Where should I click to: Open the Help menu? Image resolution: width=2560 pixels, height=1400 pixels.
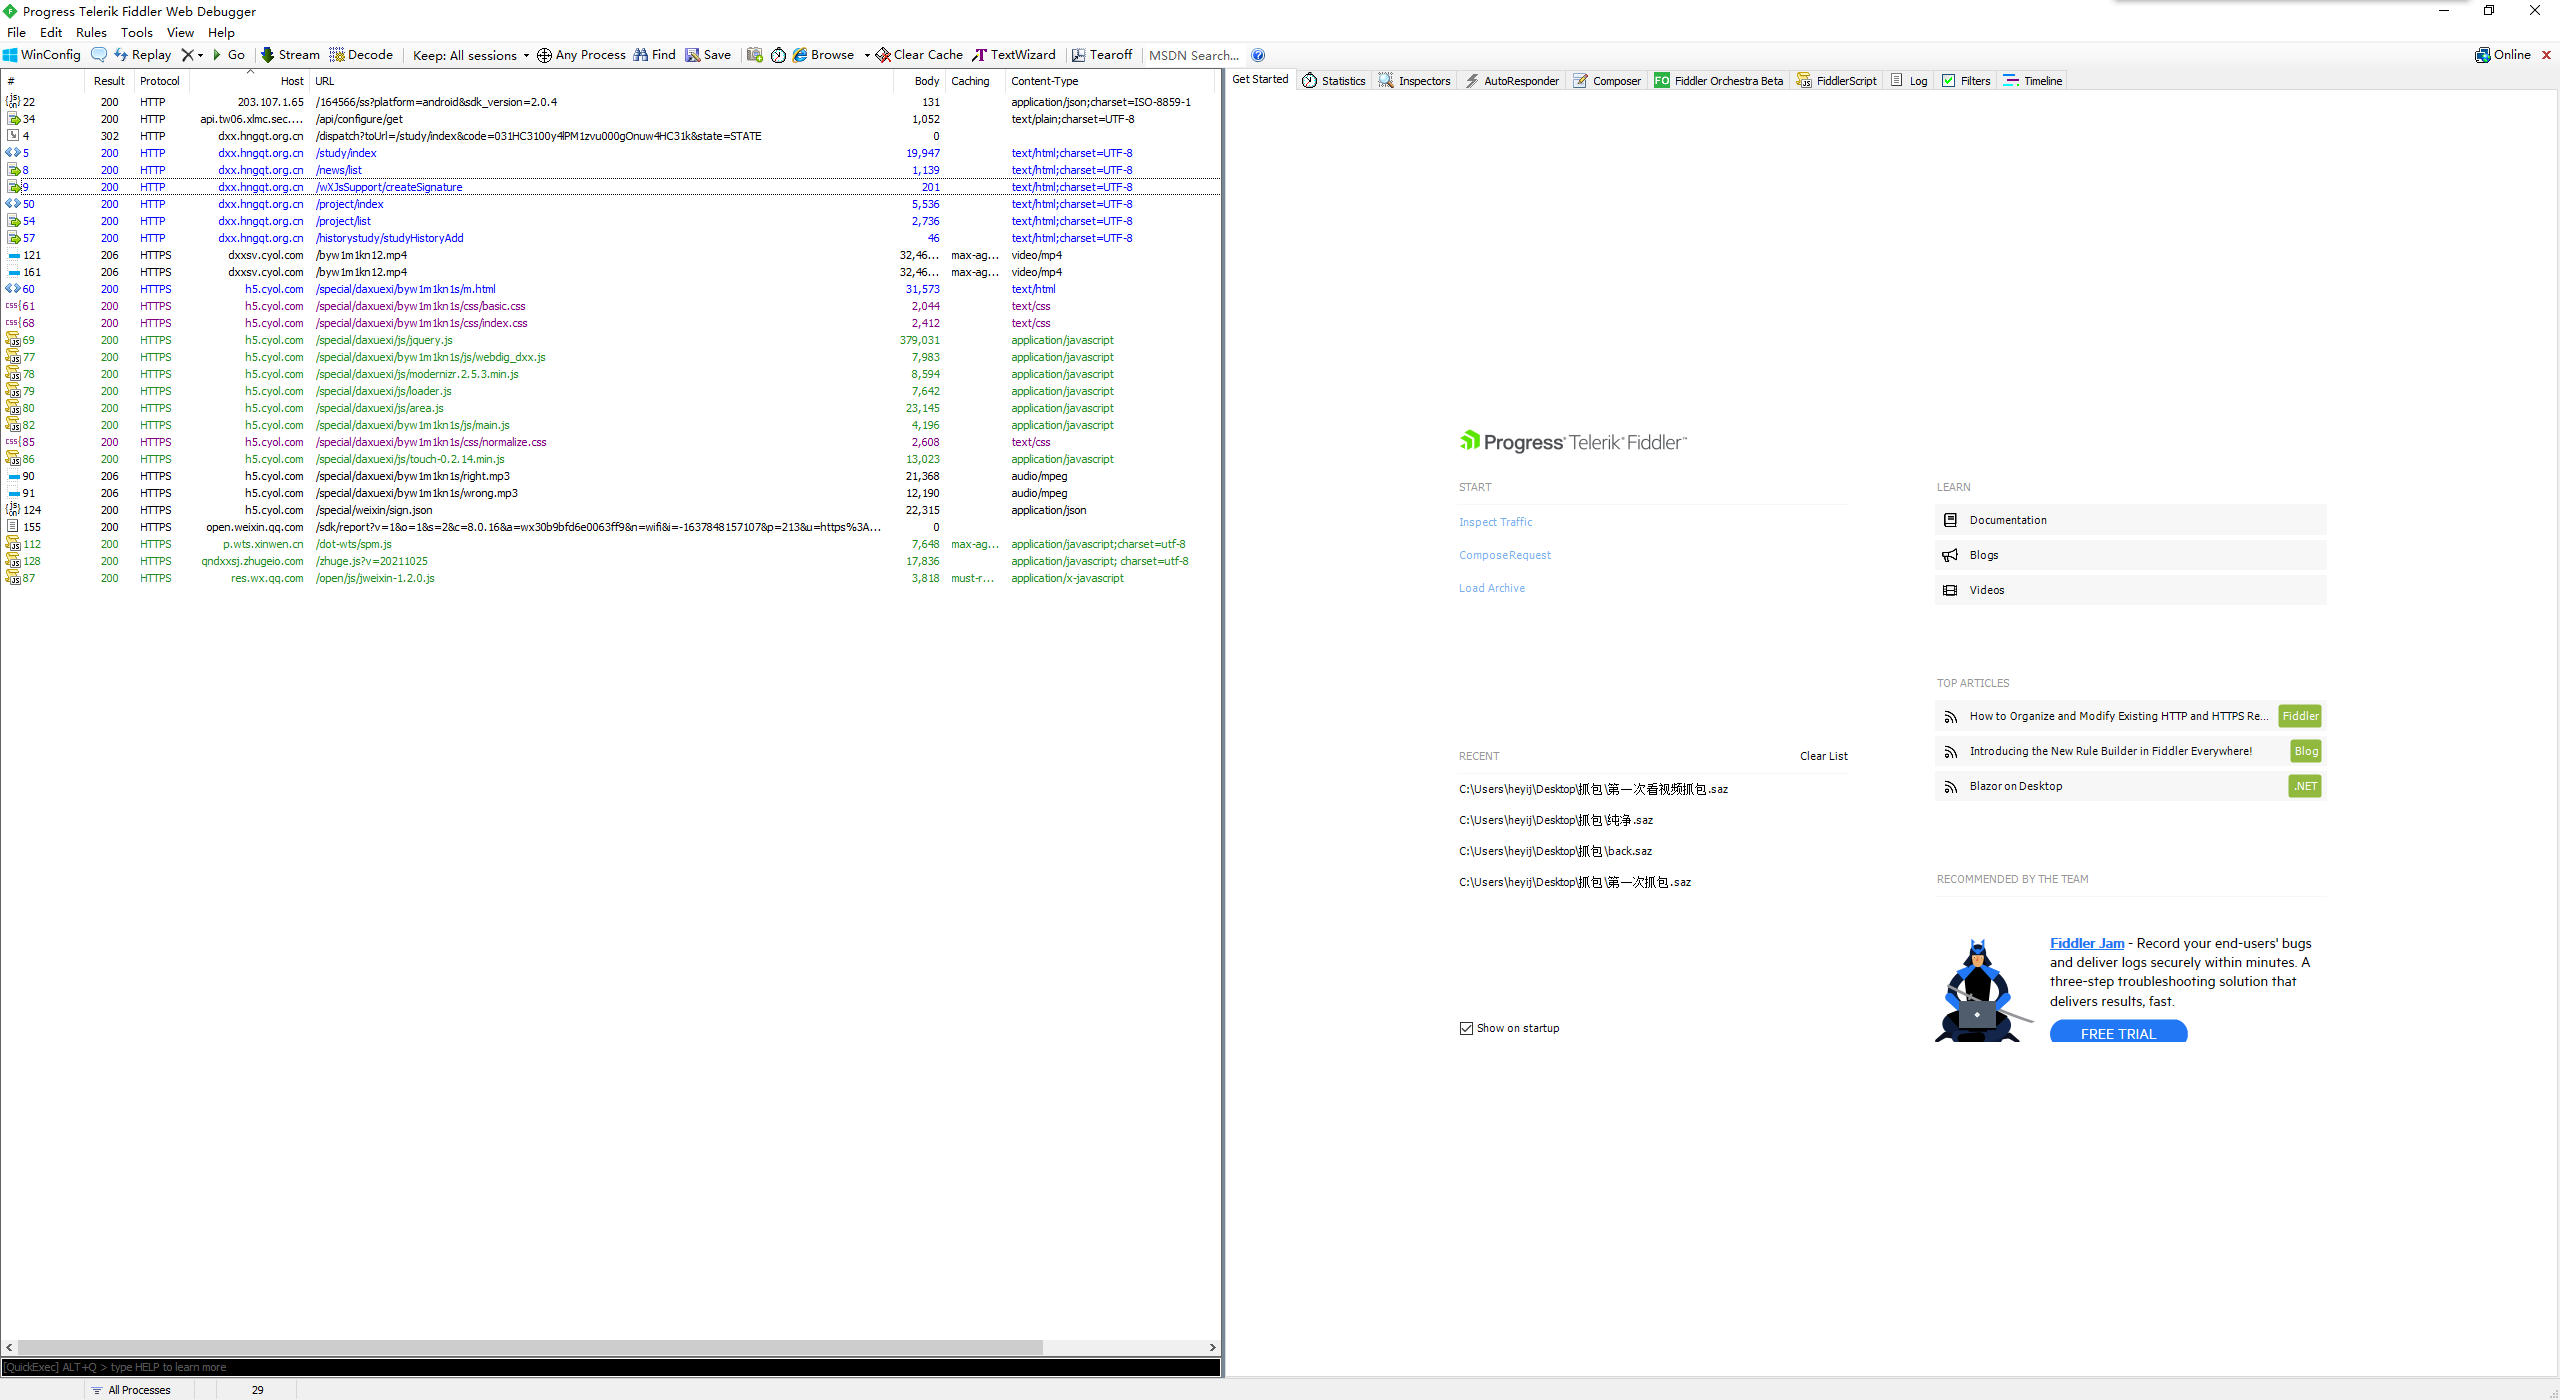point(221,32)
